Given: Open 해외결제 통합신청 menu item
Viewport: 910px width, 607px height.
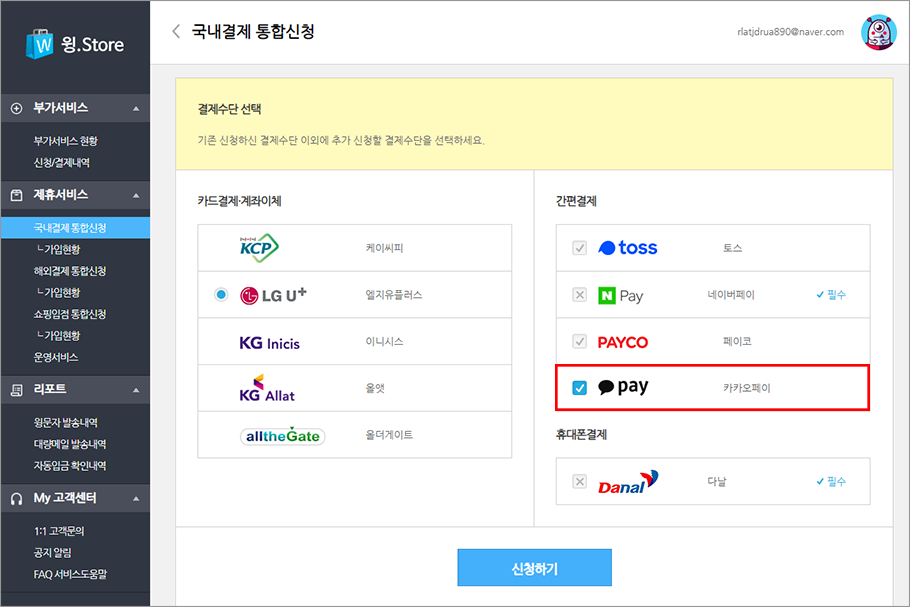Looking at the screenshot, I should (x=70, y=271).
